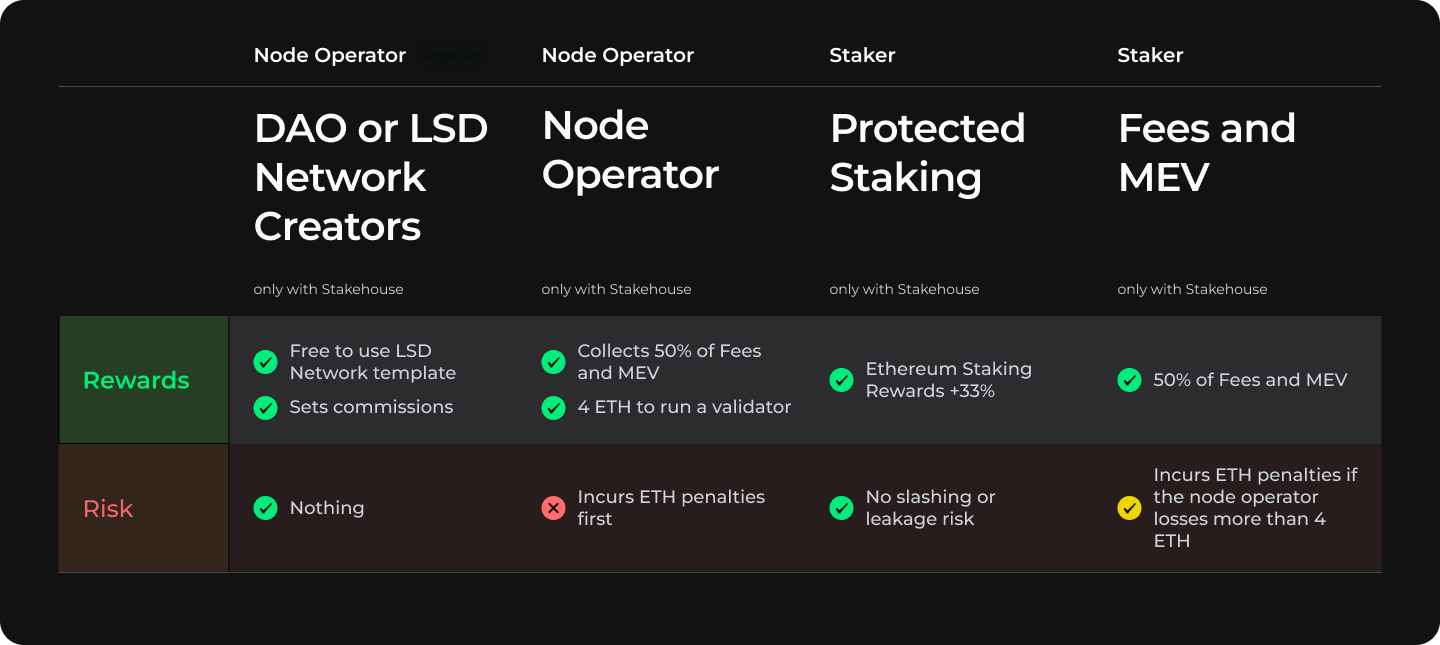Click green check beside Nothing risk entry
Screen dimensions: 1440x645
pos(265,508)
